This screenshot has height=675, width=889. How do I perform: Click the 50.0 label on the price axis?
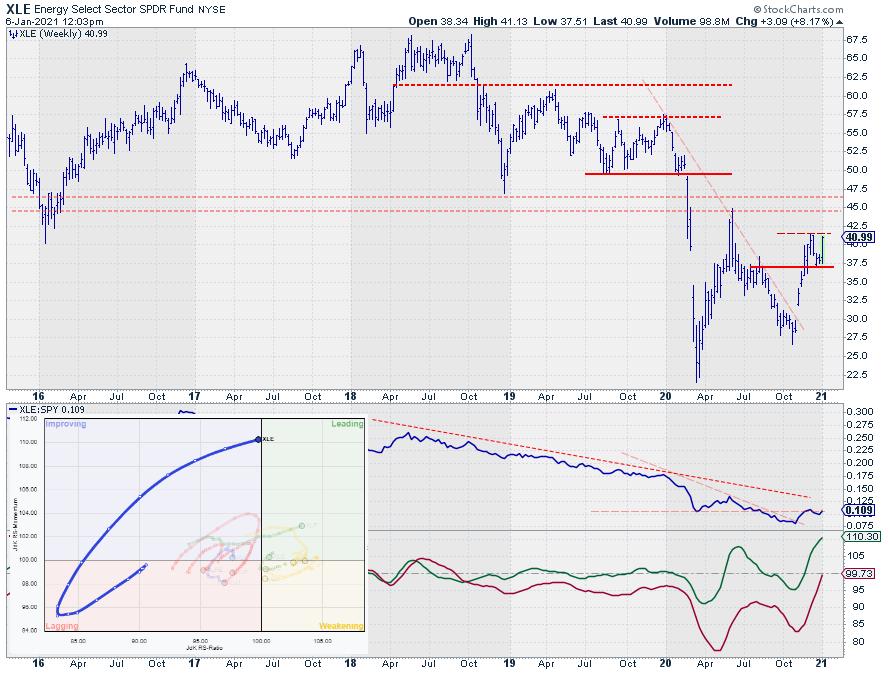pyautogui.click(x=856, y=169)
